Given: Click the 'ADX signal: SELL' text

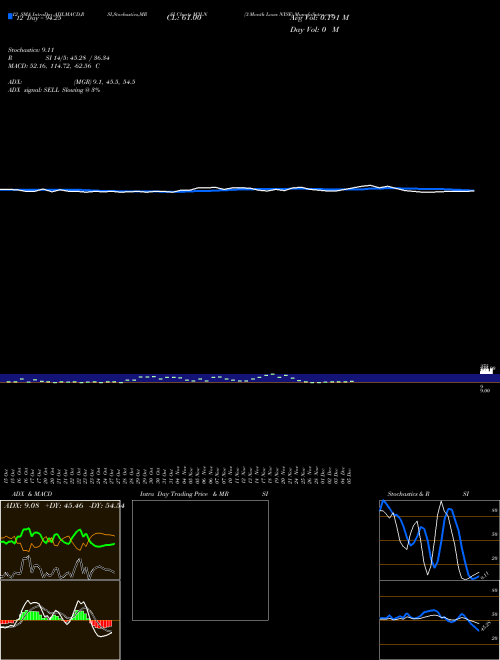Looking at the screenshot, I should coord(34,90).
